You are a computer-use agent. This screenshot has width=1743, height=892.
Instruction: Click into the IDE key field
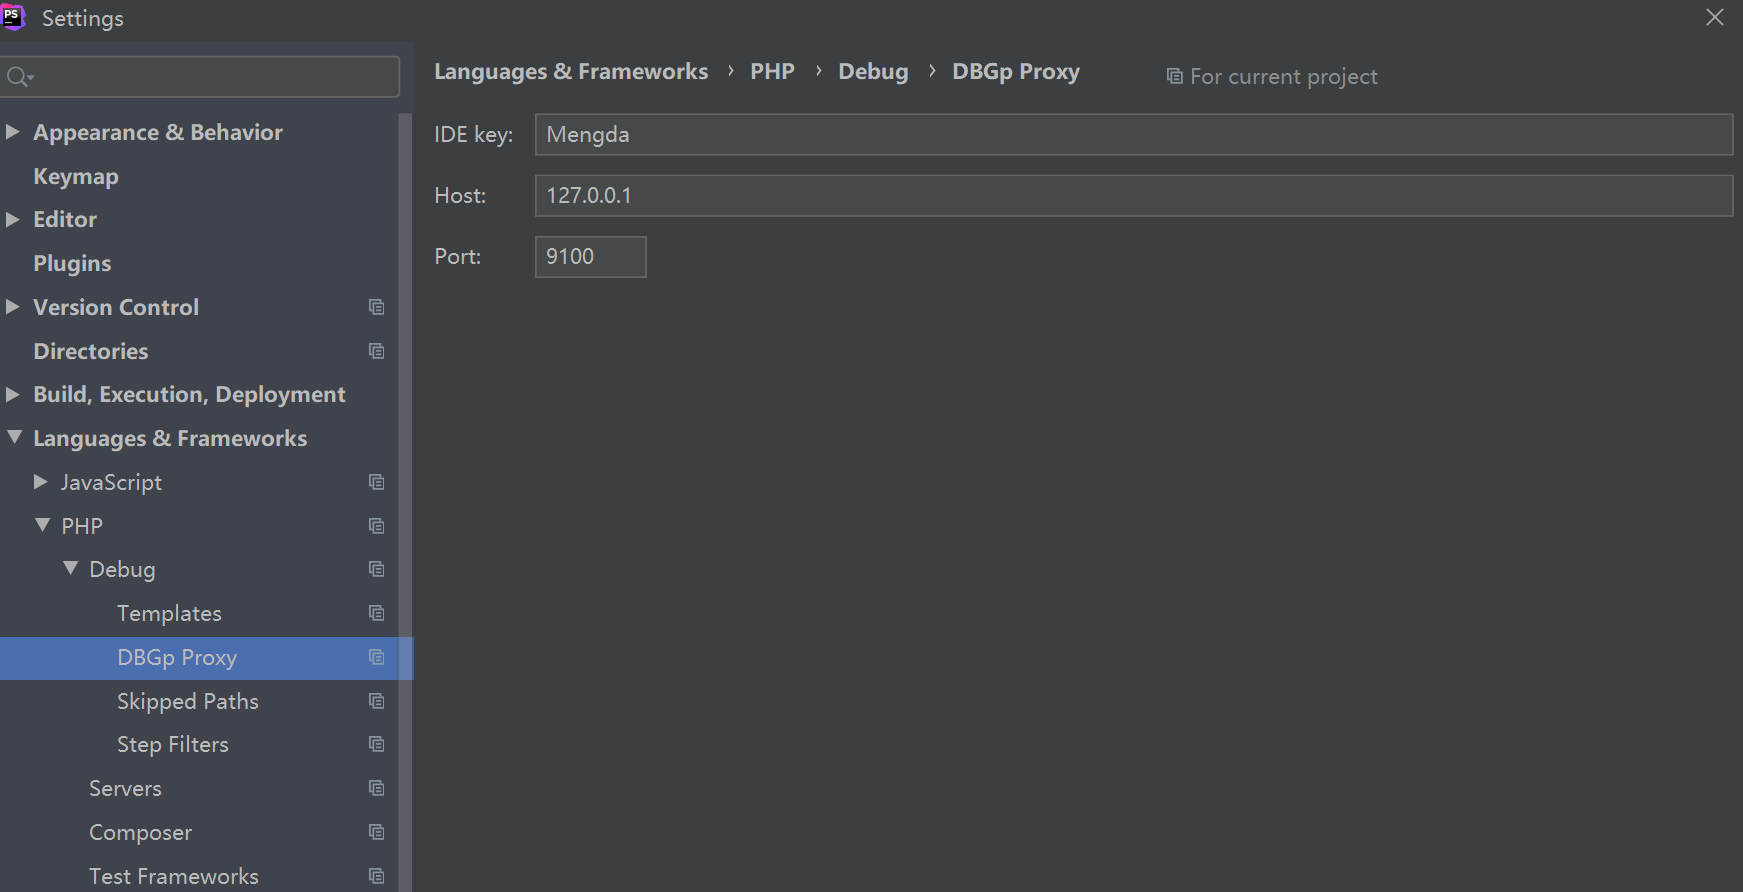tap(1133, 134)
